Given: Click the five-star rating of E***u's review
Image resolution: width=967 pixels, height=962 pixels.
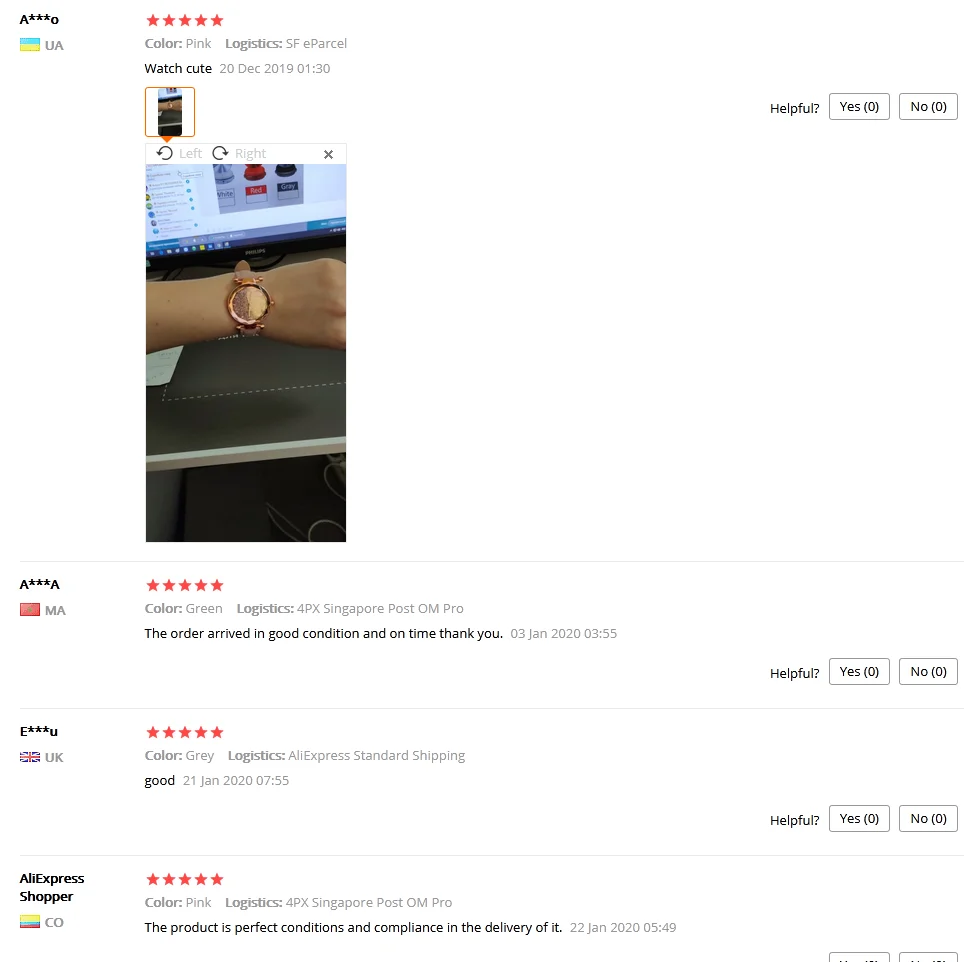Looking at the screenshot, I should pos(184,732).
